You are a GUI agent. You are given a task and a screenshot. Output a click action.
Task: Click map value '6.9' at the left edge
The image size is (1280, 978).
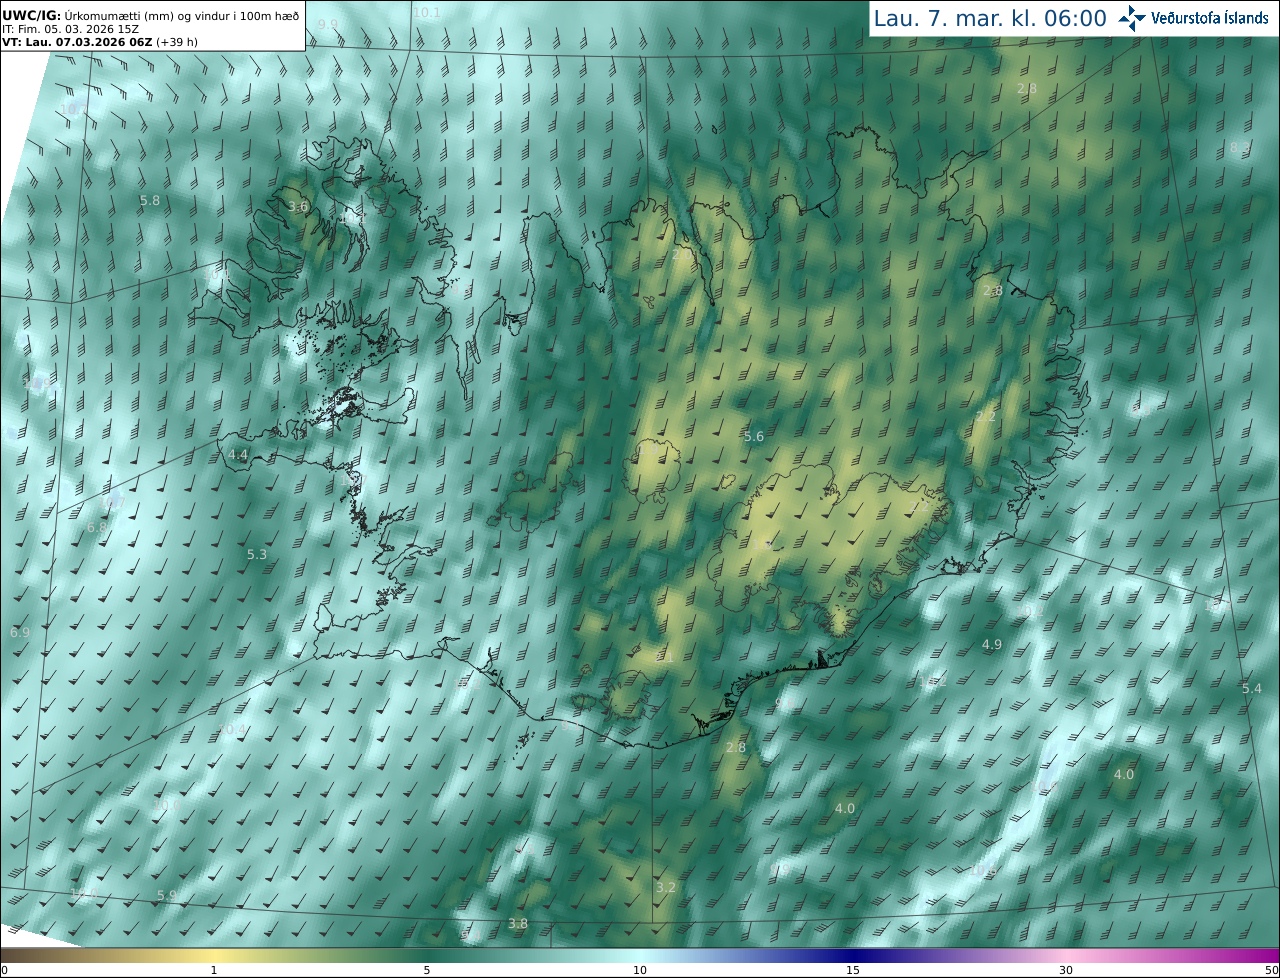[x=20, y=633]
